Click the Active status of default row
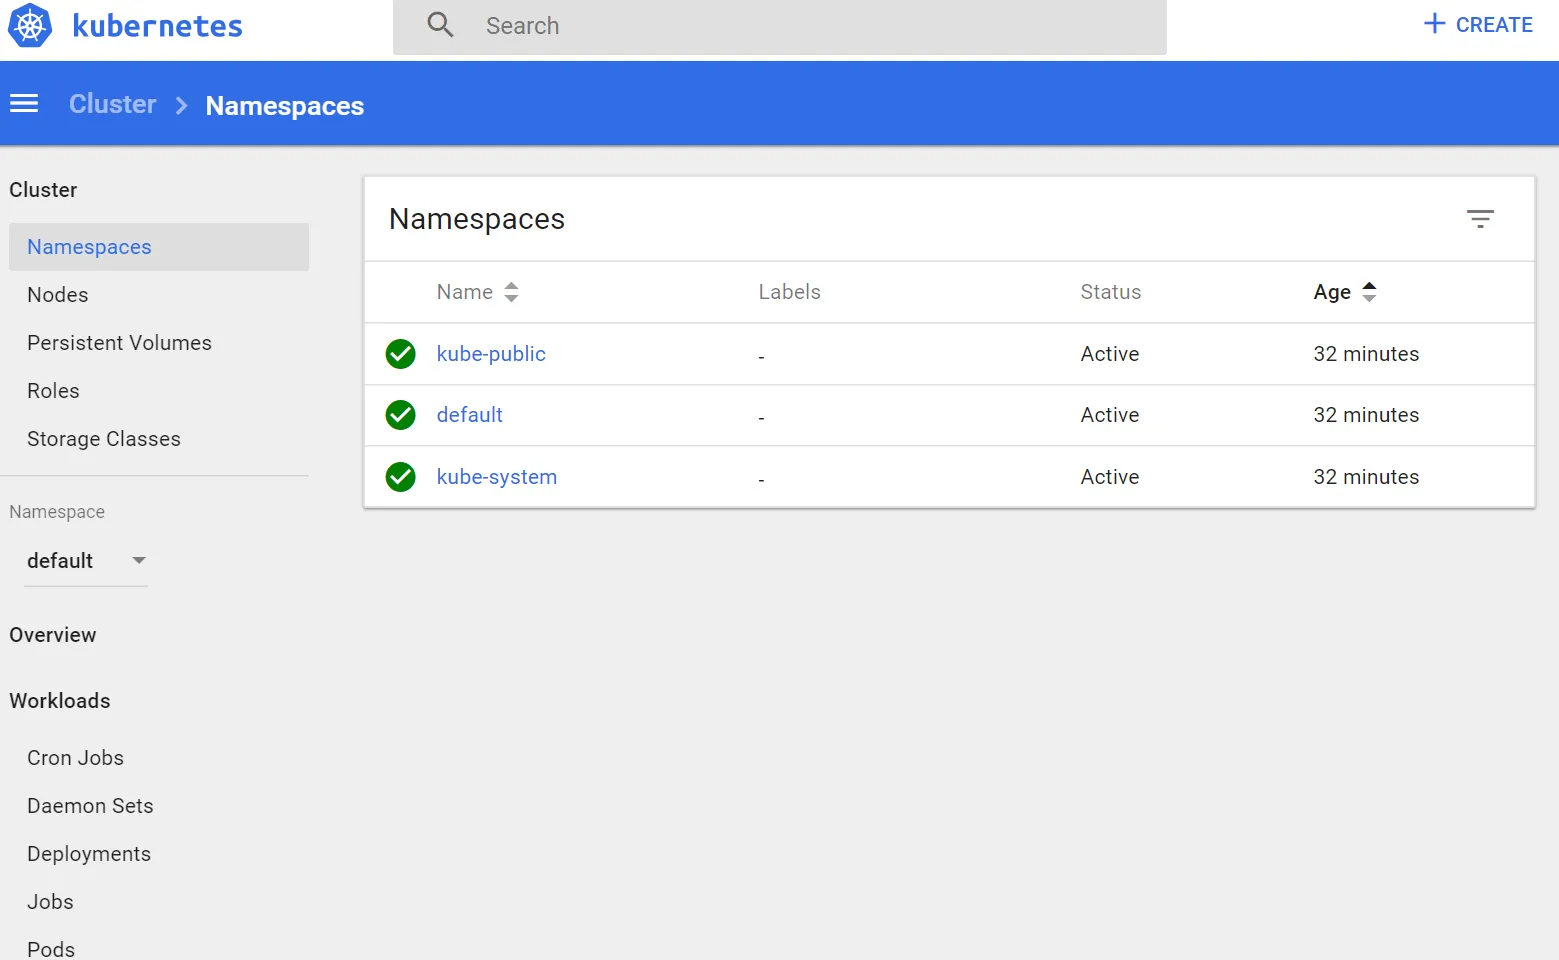The image size is (1559, 960). click(1110, 415)
